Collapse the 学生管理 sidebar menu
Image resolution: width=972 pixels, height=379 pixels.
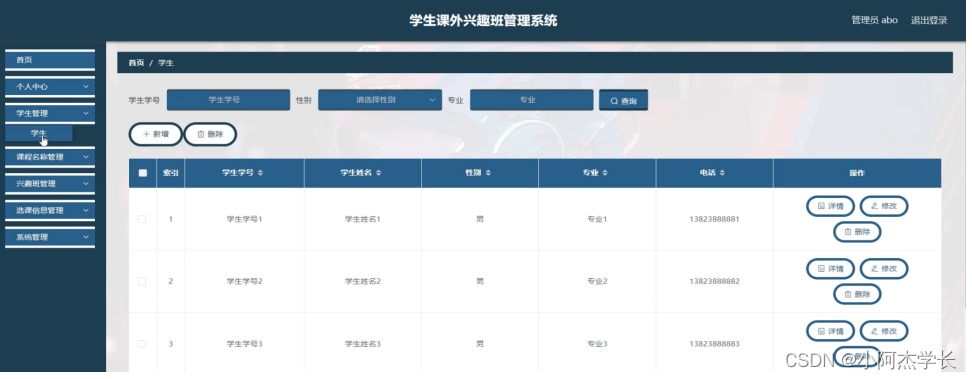[x=50, y=114]
